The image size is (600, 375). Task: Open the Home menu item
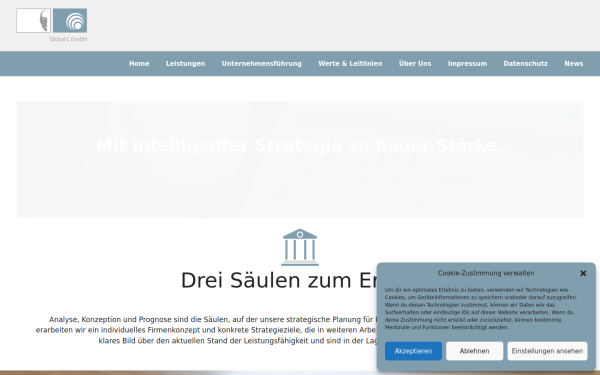click(x=139, y=64)
